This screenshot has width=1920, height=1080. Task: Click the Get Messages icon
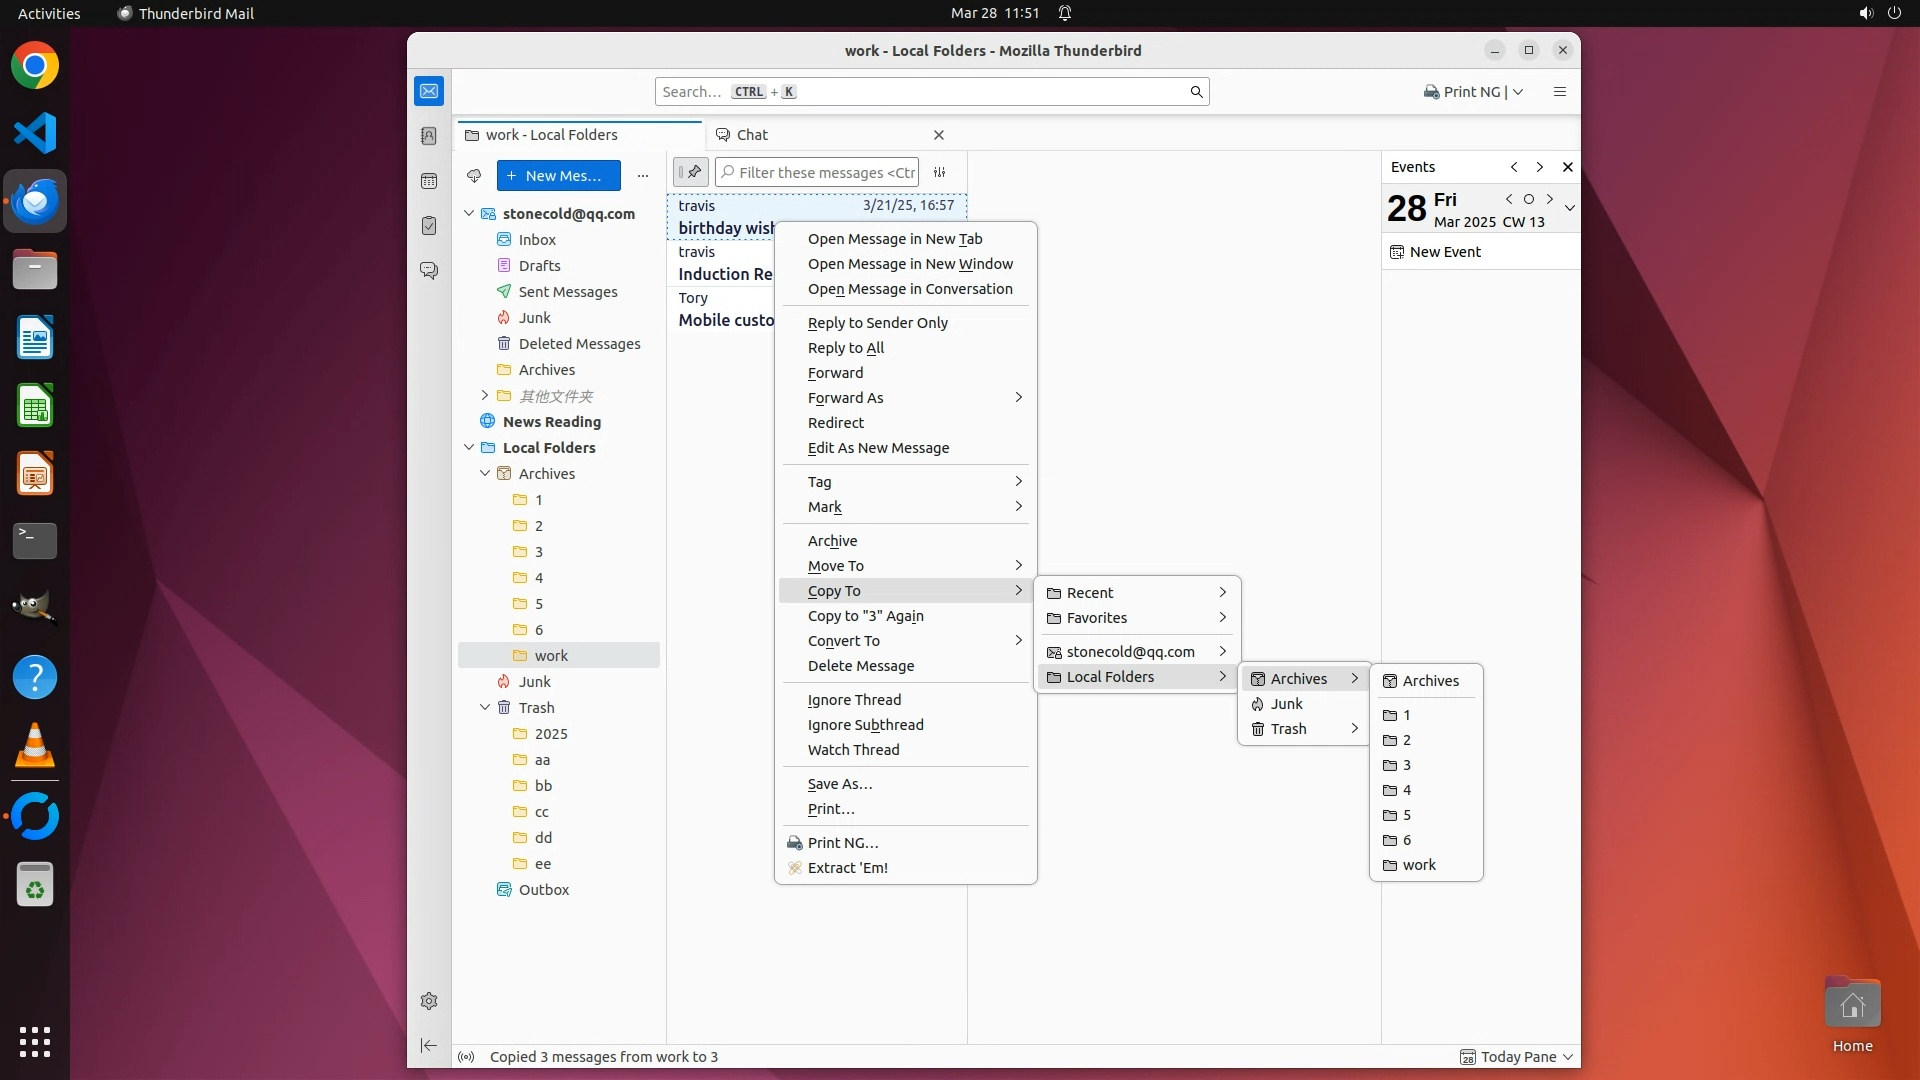click(474, 176)
